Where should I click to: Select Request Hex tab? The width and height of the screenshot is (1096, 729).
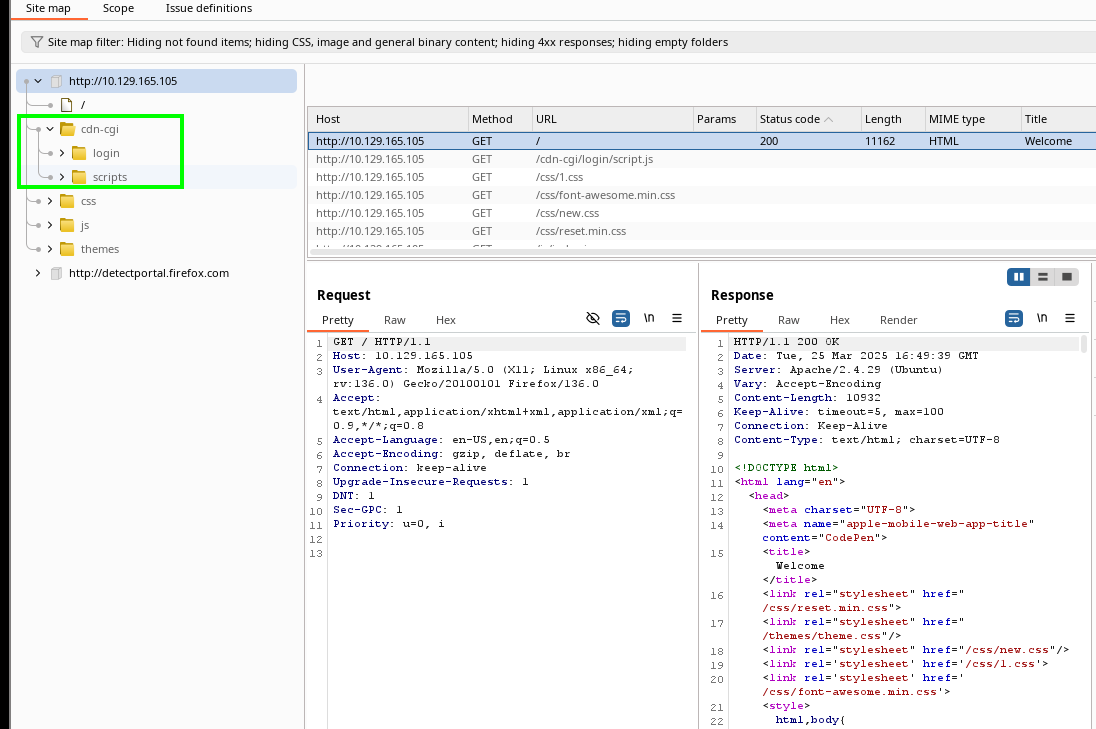(445, 320)
